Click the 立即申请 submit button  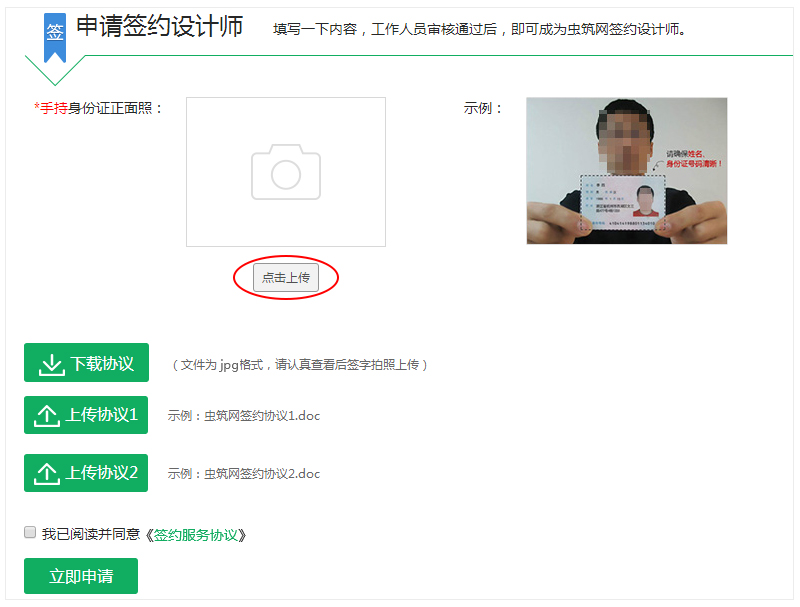pos(80,576)
